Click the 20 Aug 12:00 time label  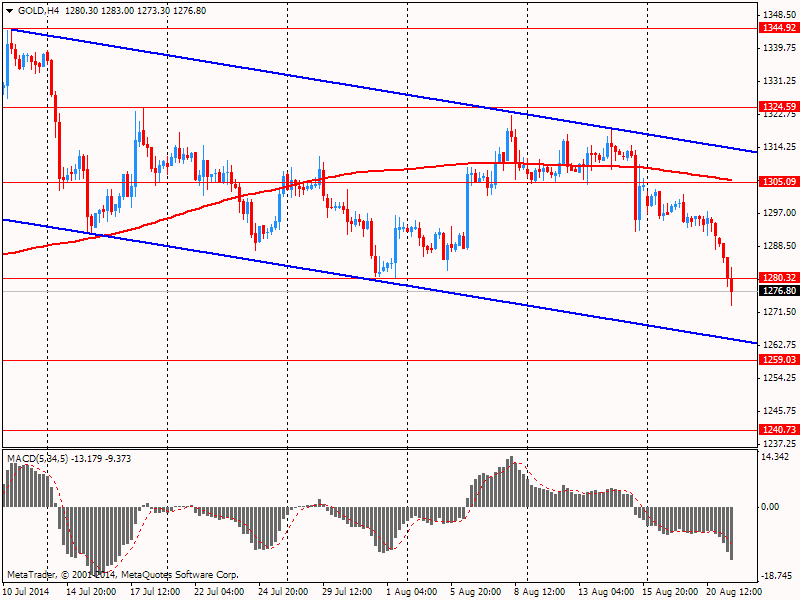(x=735, y=592)
